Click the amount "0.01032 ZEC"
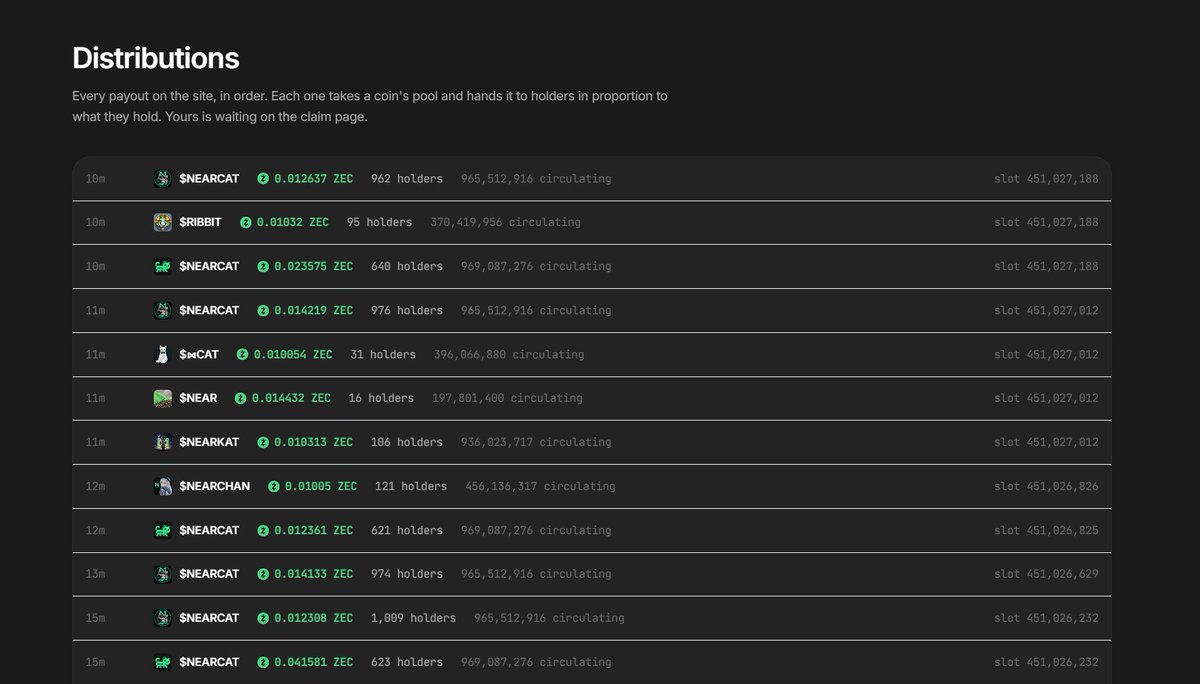The image size is (1200, 684). tap(293, 222)
